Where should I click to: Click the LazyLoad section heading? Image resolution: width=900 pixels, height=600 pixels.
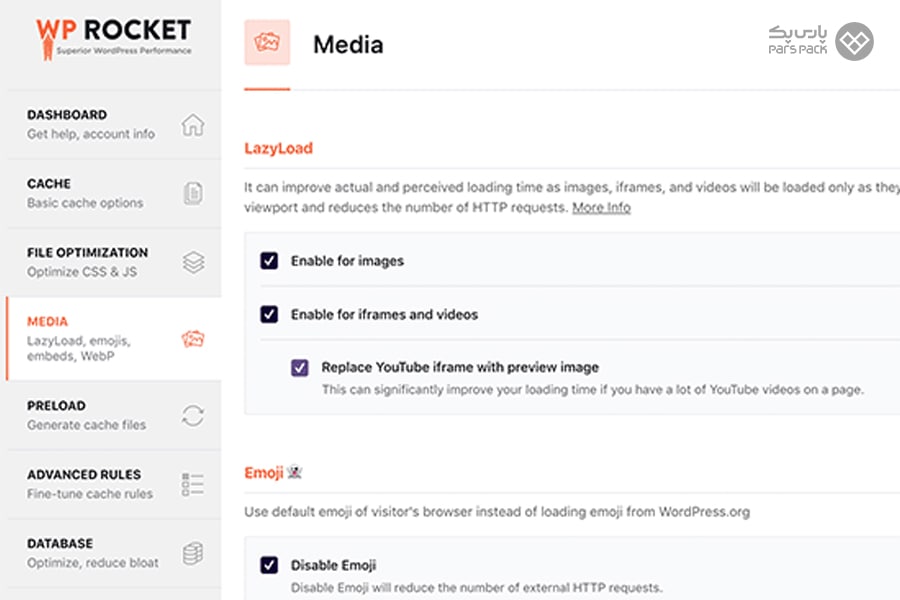pos(278,148)
